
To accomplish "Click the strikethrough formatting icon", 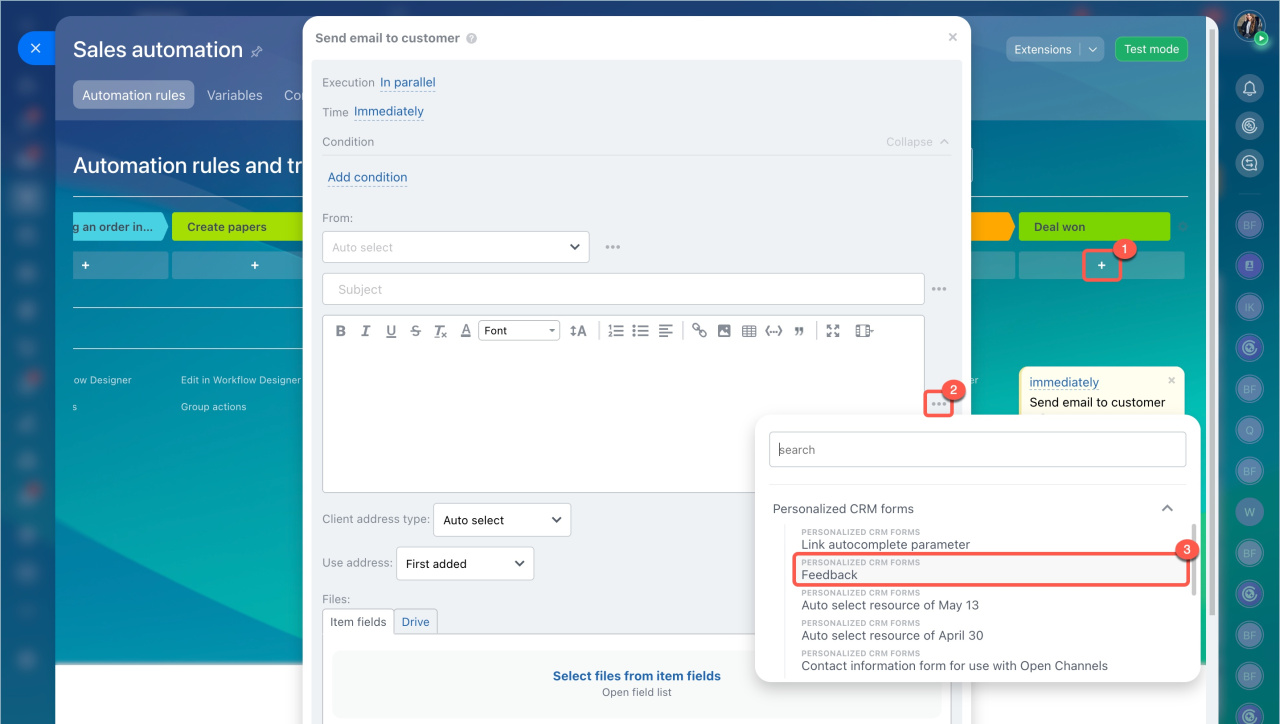I will coord(415,331).
